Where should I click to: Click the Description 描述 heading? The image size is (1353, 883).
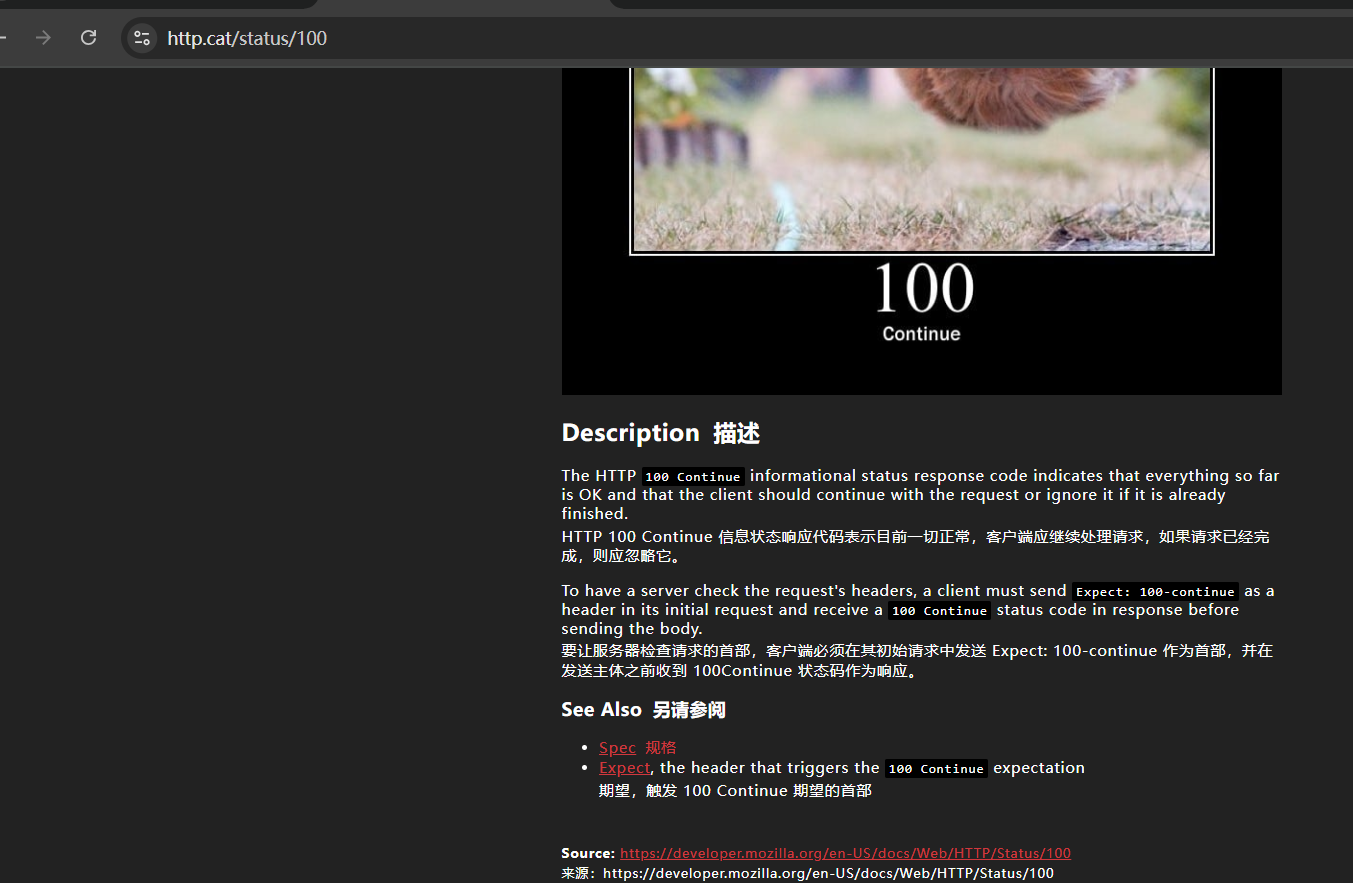pos(661,433)
